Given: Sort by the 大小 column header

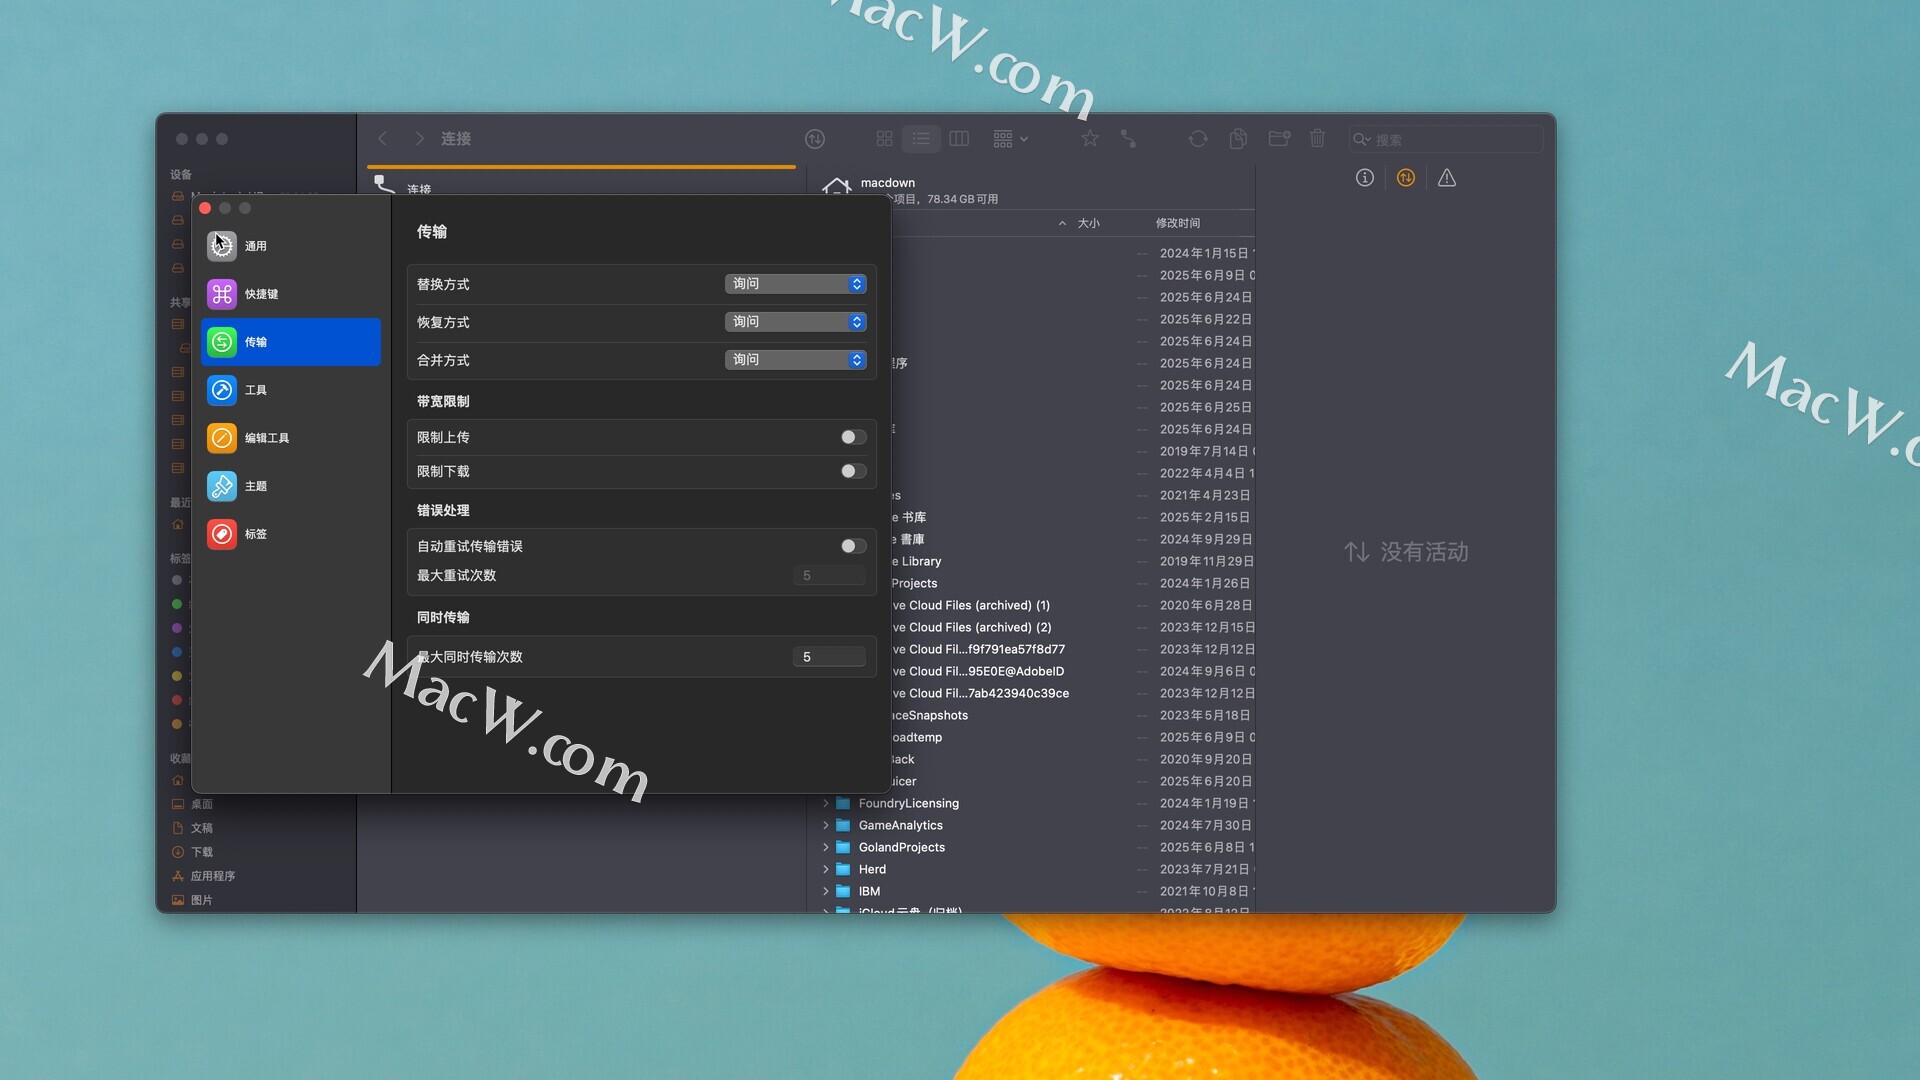Looking at the screenshot, I should [1088, 223].
